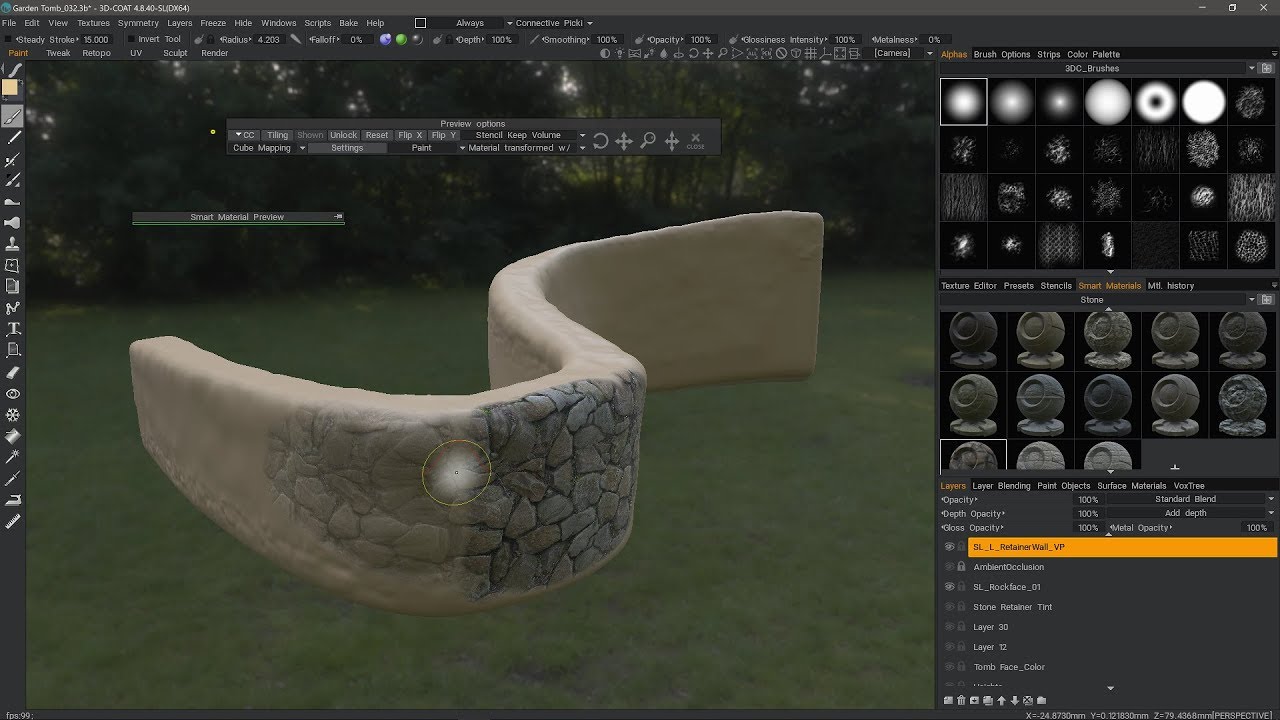Toggle the Steady Stroke checkbox

click(x=7, y=40)
